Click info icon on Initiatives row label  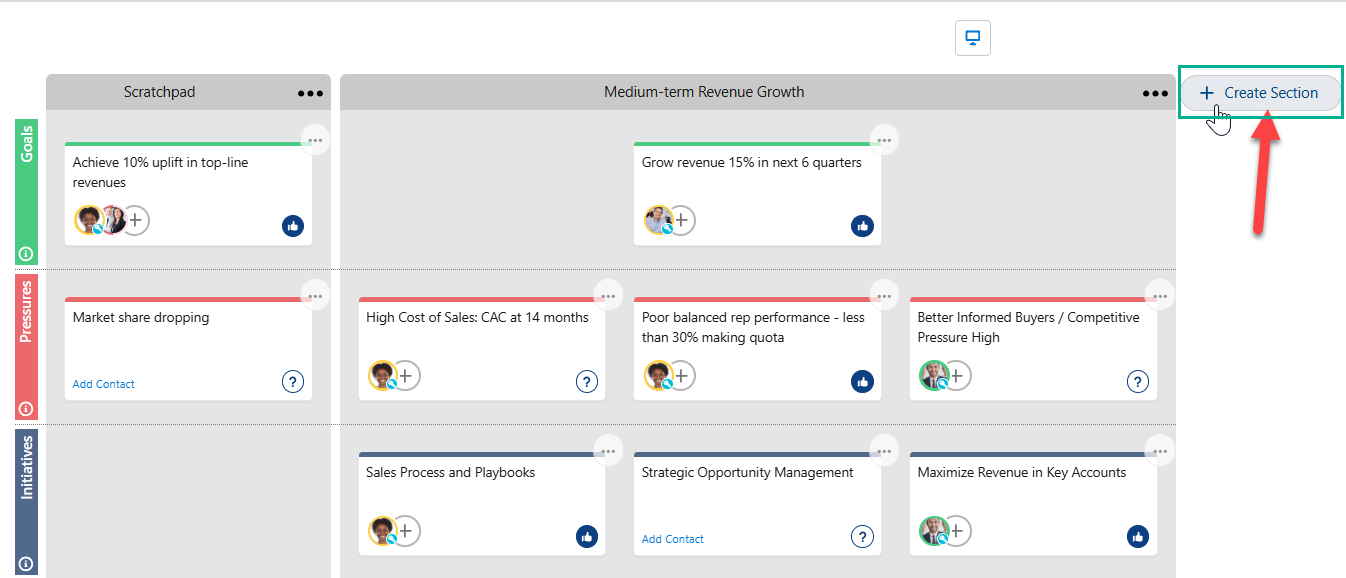click(x=26, y=564)
